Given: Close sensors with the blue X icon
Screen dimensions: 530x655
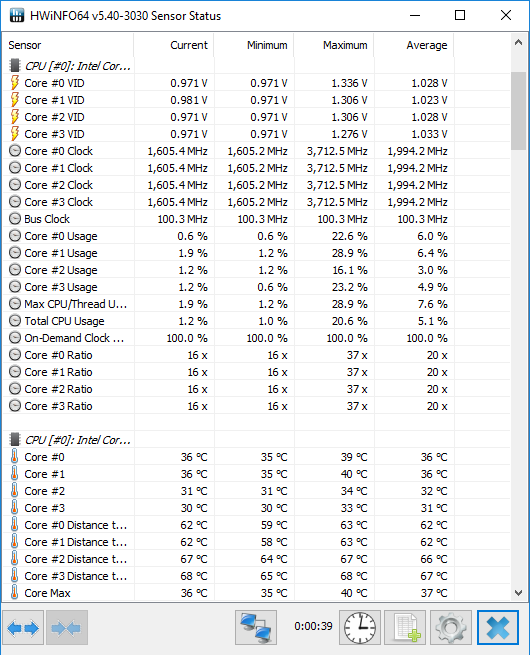Looking at the screenshot, I should (497, 627).
